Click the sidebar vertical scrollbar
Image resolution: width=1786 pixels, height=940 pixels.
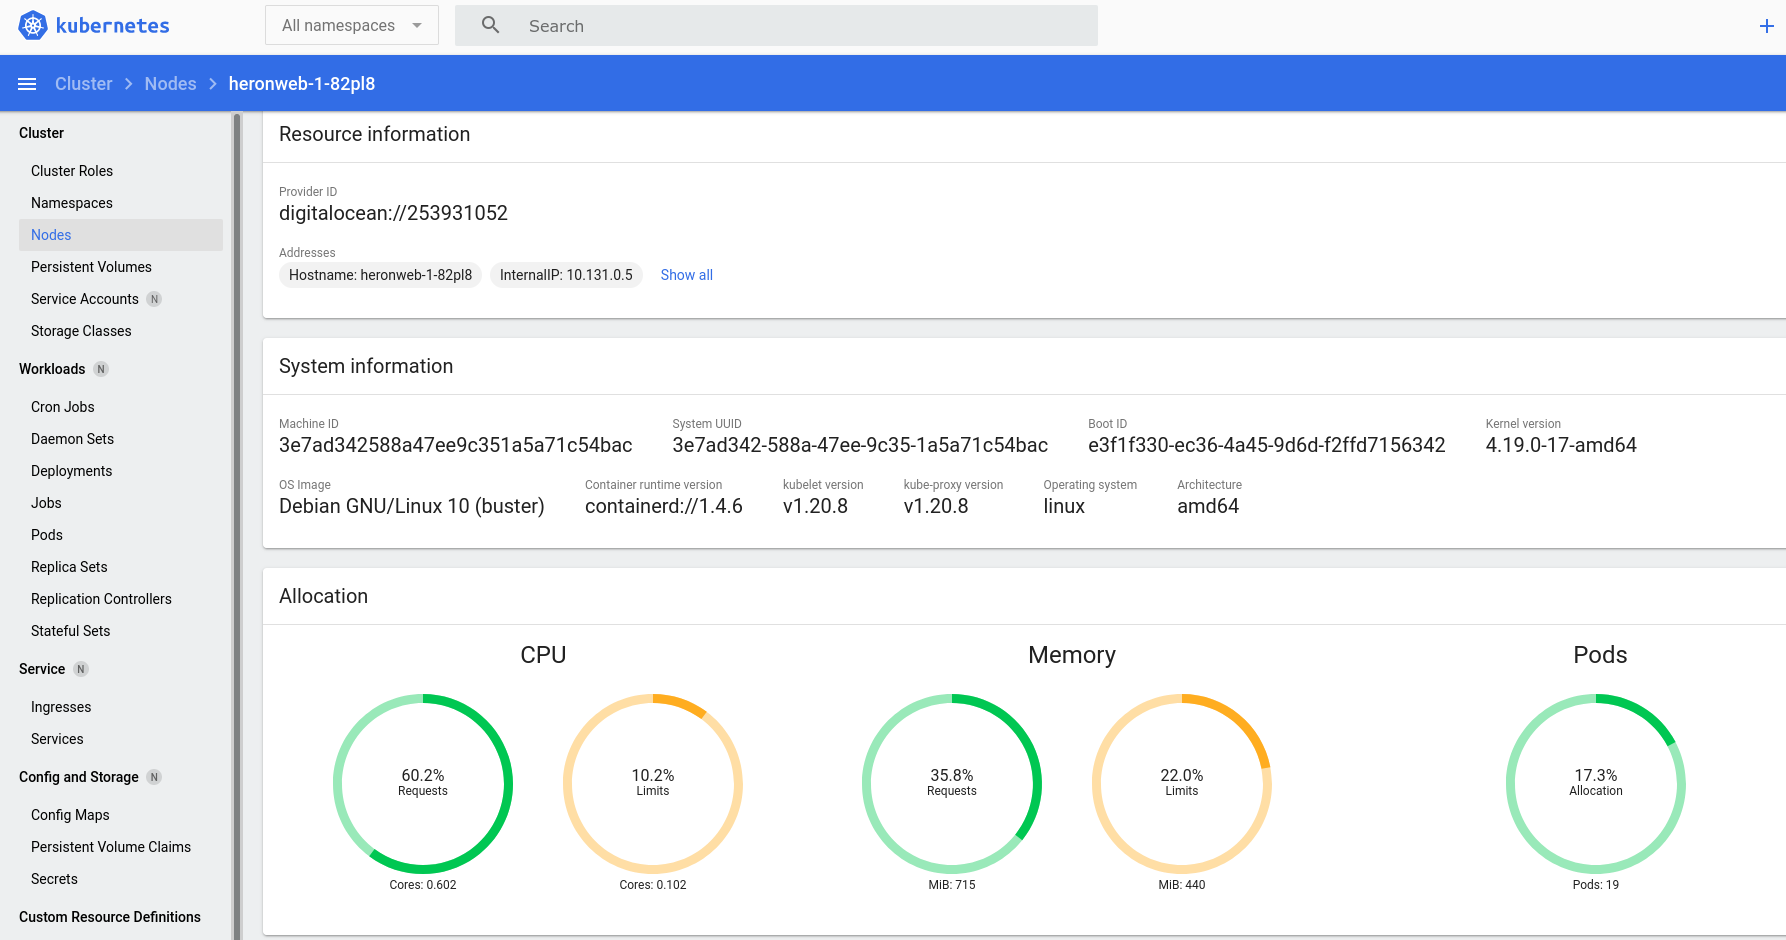click(x=237, y=526)
